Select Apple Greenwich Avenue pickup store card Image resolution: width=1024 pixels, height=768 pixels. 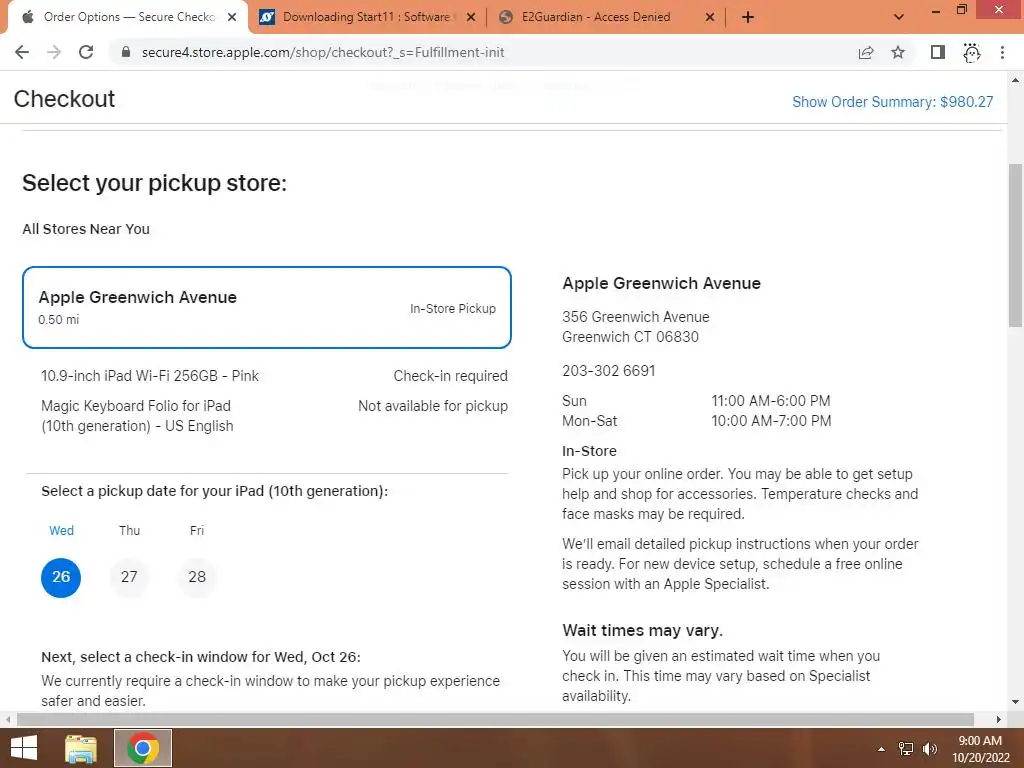[266, 307]
